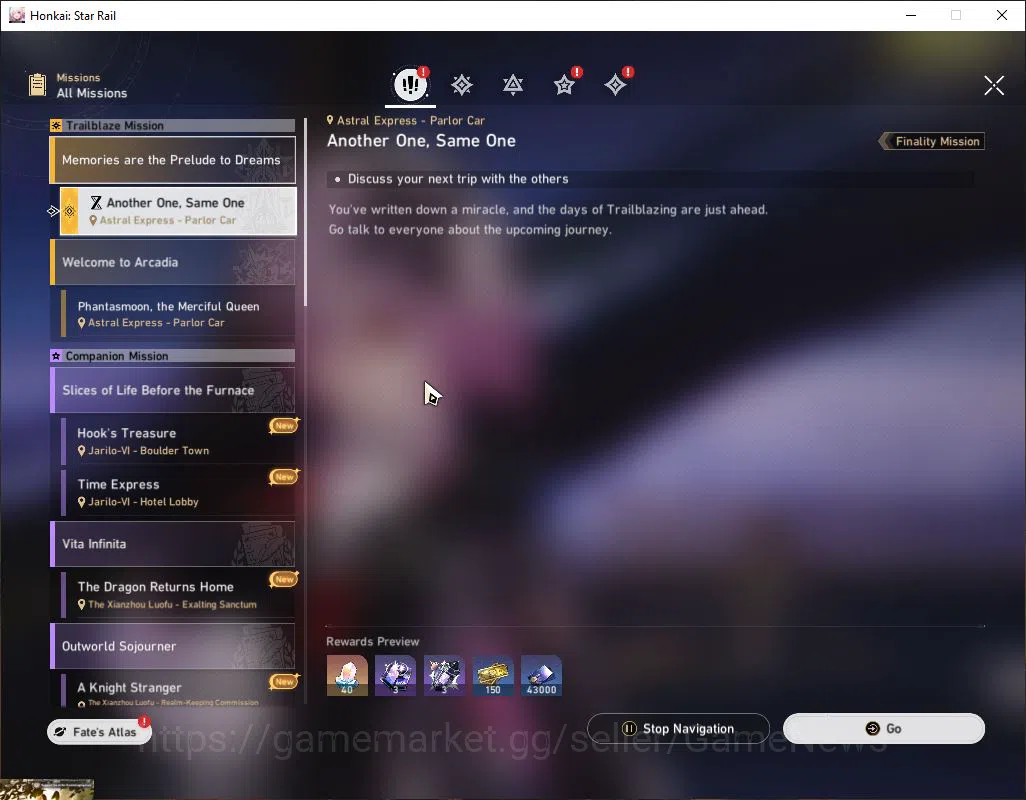Minimize the Honkai: Star Rail window
1026x800 pixels.
[910, 15]
